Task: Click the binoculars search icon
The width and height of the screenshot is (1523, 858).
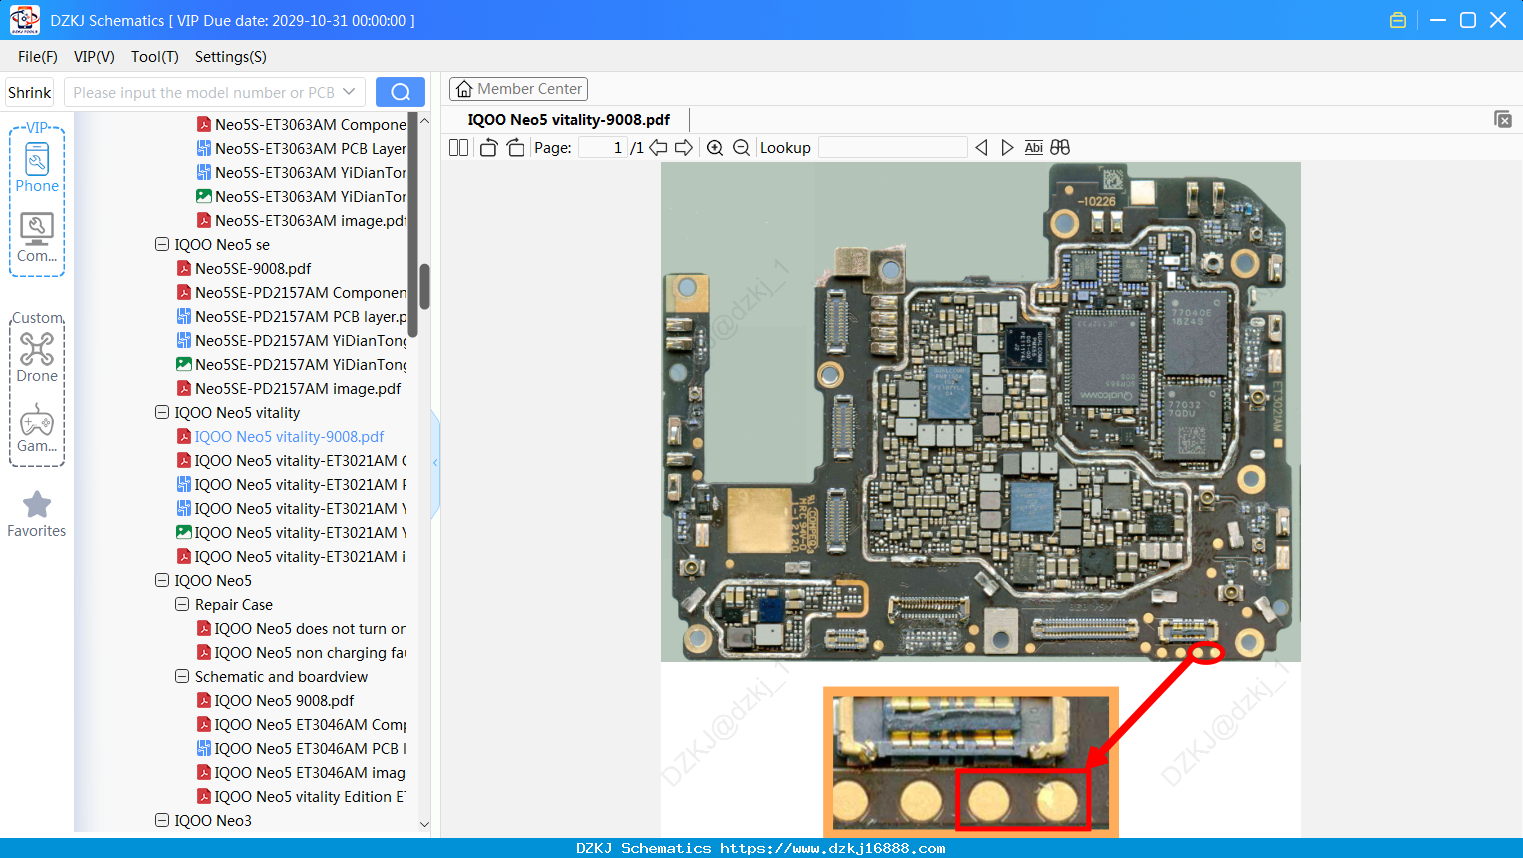Action: (x=1060, y=147)
